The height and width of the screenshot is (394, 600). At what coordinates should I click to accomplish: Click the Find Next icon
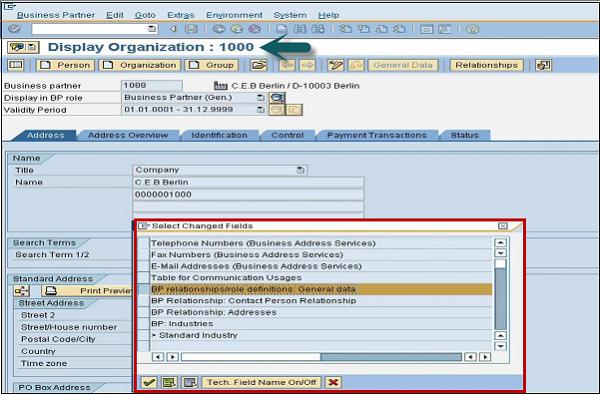tap(318, 29)
